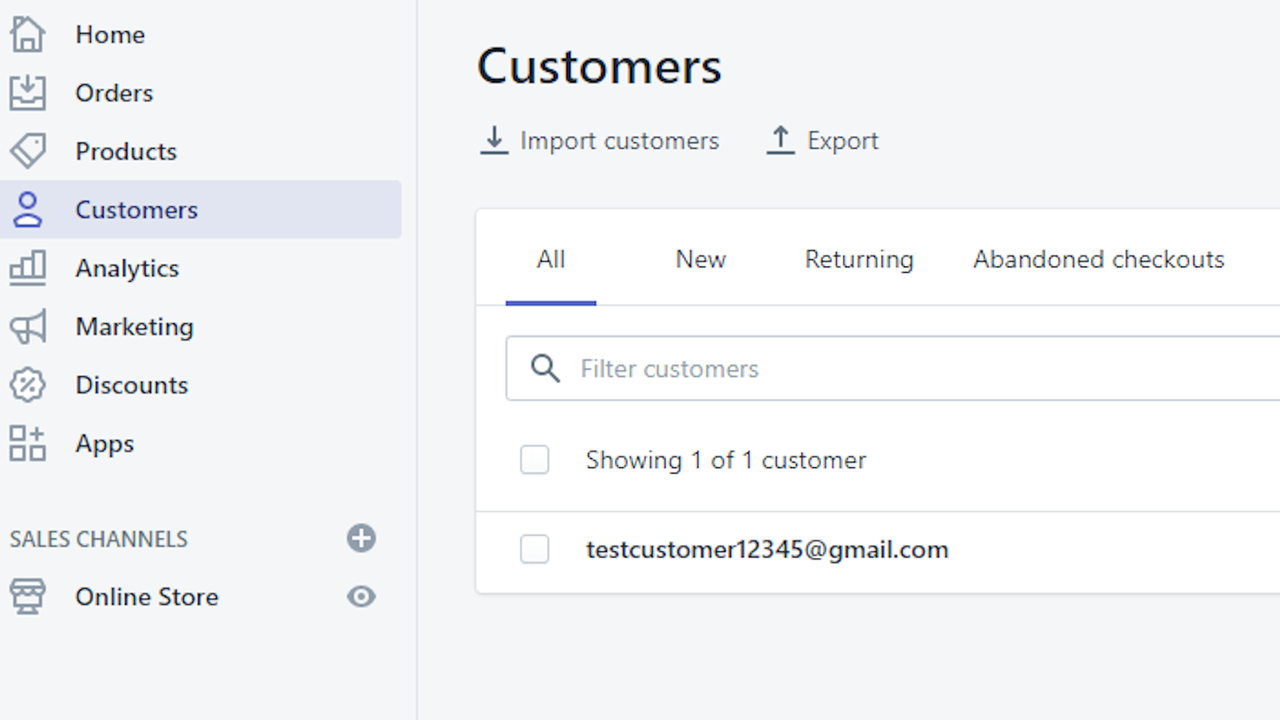Toggle Online Store visibility with the eye icon
Image resolution: width=1280 pixels, height=720 pixels.
[x=361, y=596]
